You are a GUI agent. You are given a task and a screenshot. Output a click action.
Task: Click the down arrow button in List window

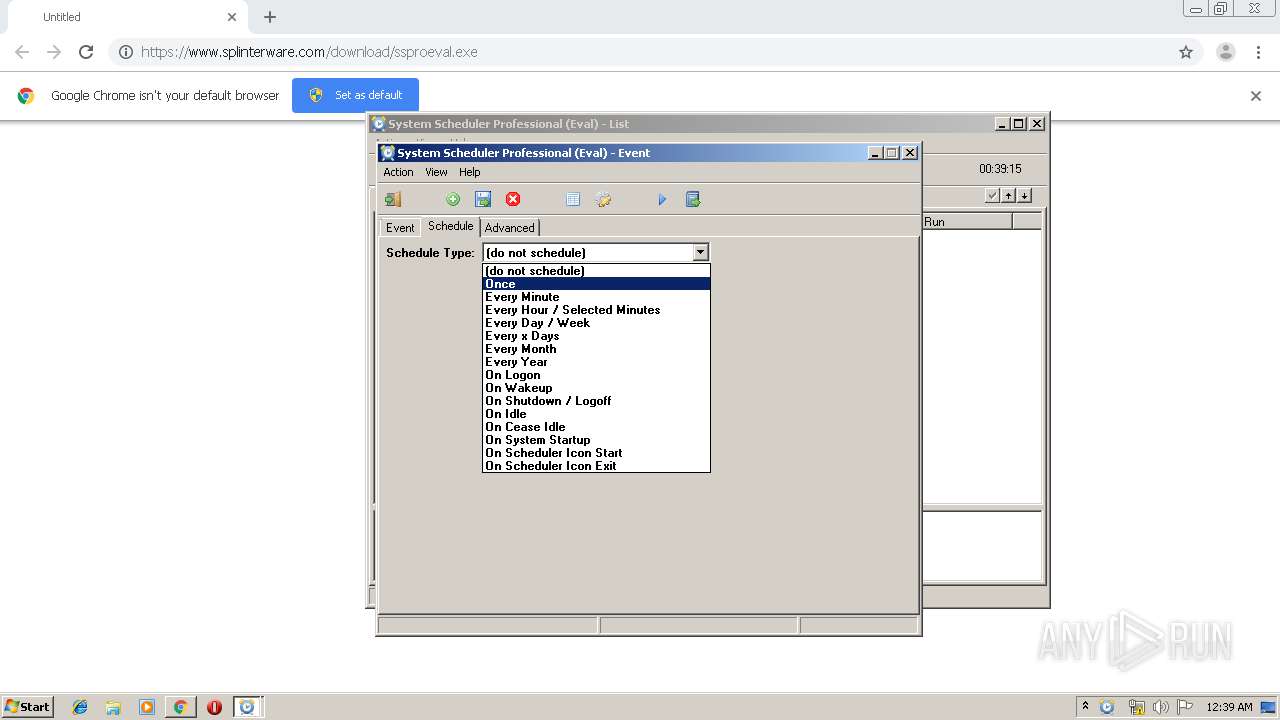click(x=1025, y=195)
